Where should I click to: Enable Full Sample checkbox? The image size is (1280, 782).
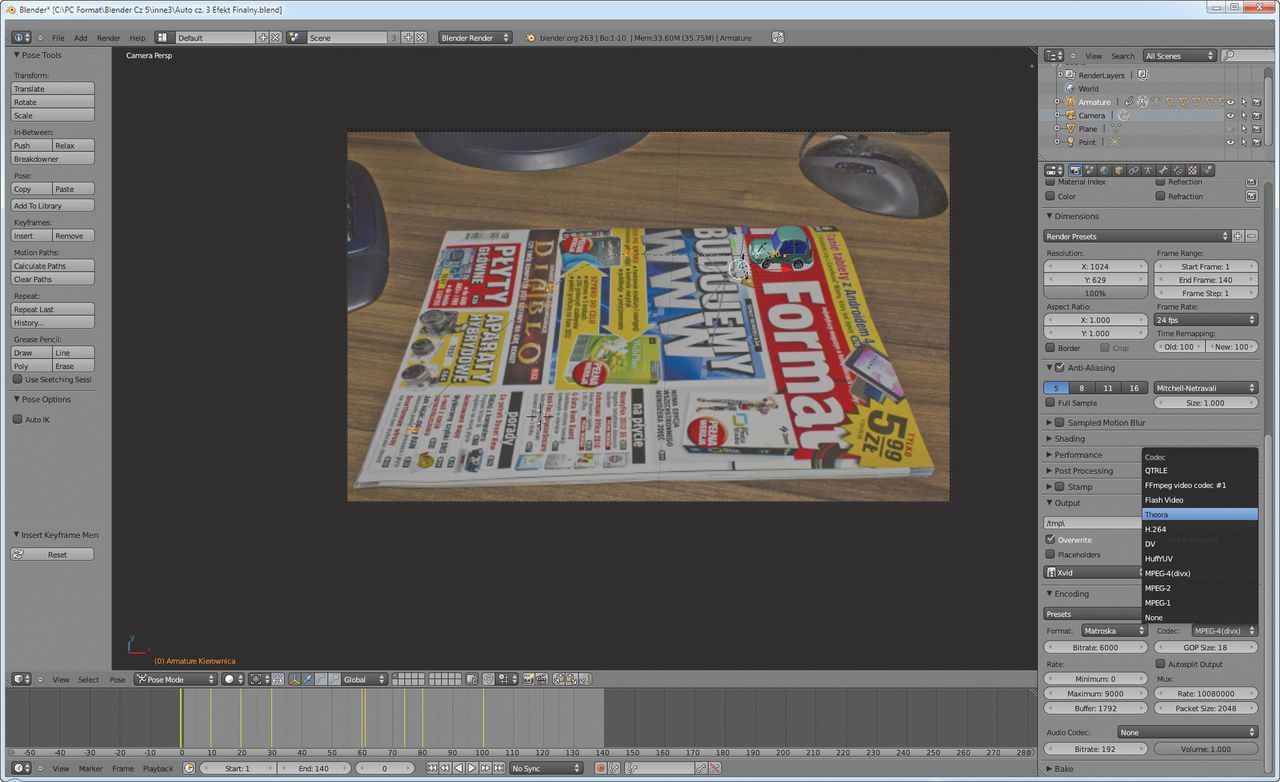coord(1050,403)
